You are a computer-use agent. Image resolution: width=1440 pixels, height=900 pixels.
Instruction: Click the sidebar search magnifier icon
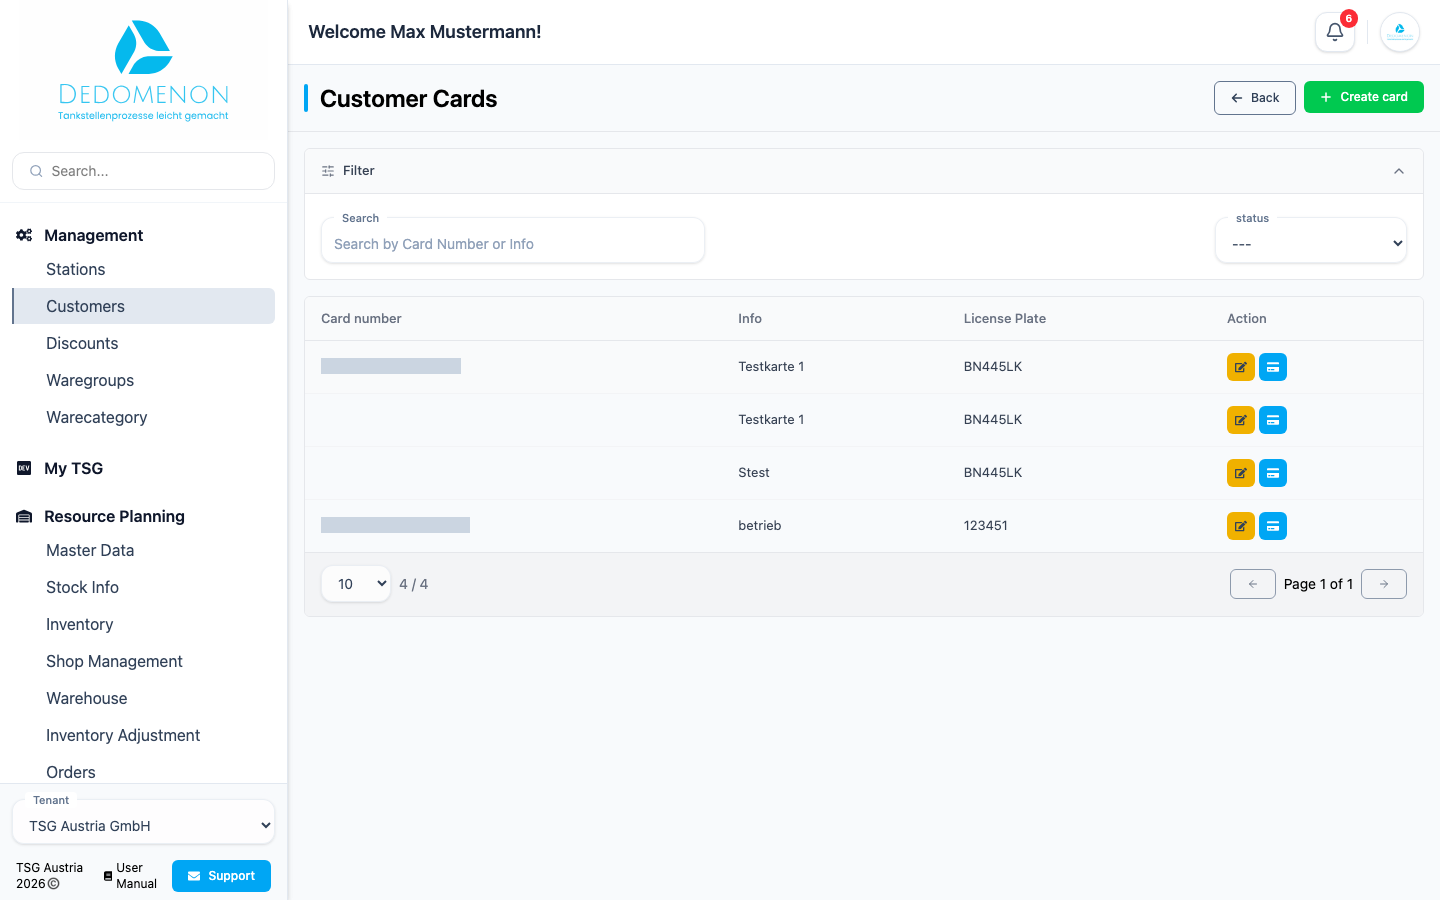[x=36, y=171]
